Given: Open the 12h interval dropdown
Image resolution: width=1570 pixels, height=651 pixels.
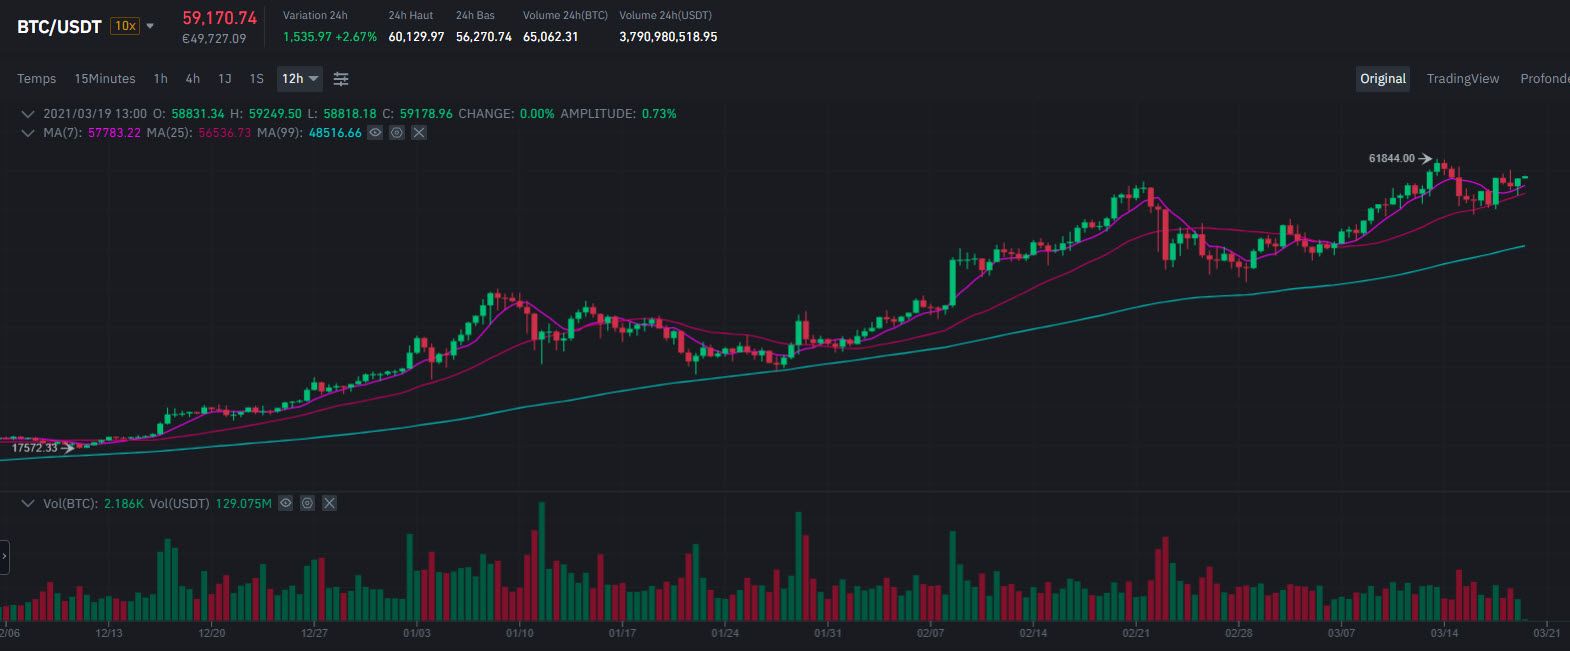Looking at the screenshot, I should [x=300, y=79].
